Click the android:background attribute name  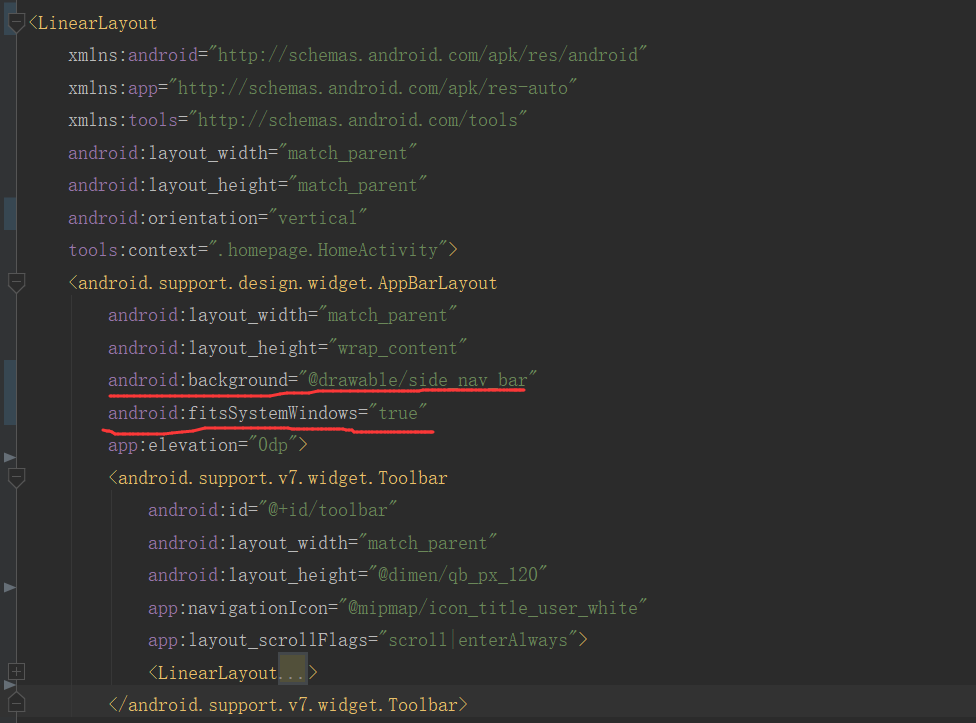point(198,380)
